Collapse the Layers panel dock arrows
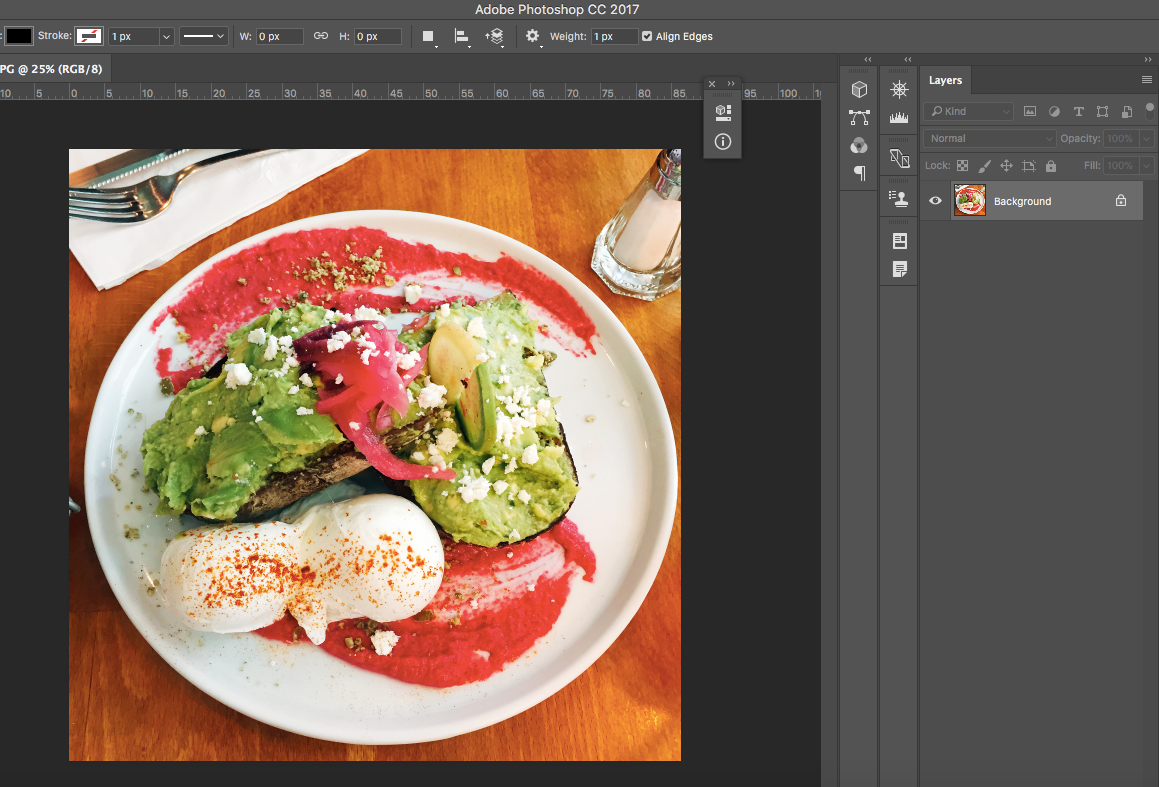 (x=1148, y=59)
